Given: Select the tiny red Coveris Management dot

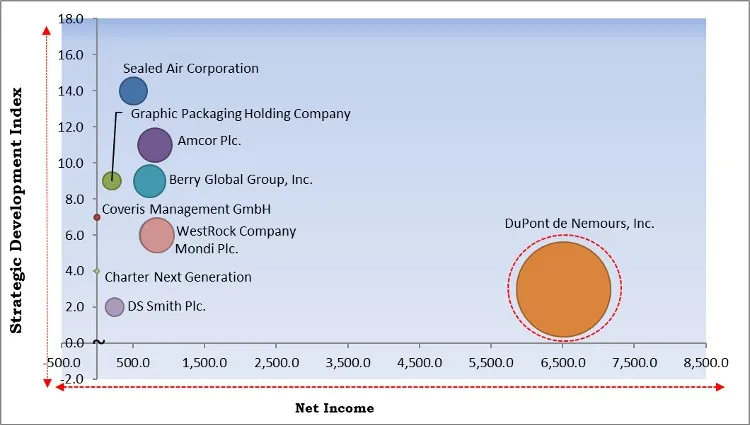Looking at the screenshot, I should tap(96, 217).
